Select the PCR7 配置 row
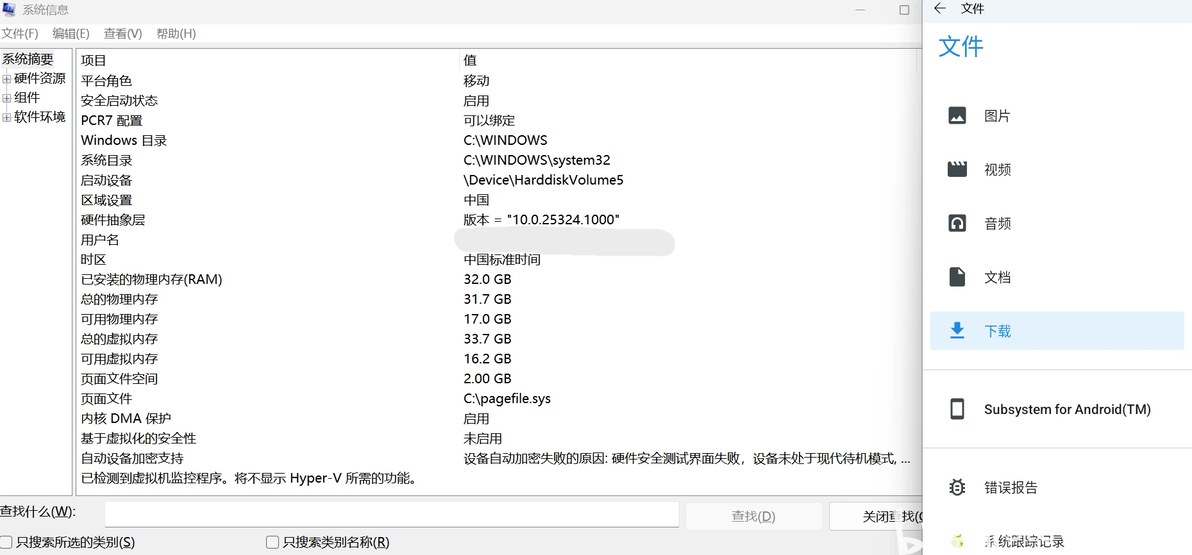This screenshot has height=555, width=1192. 497,120
